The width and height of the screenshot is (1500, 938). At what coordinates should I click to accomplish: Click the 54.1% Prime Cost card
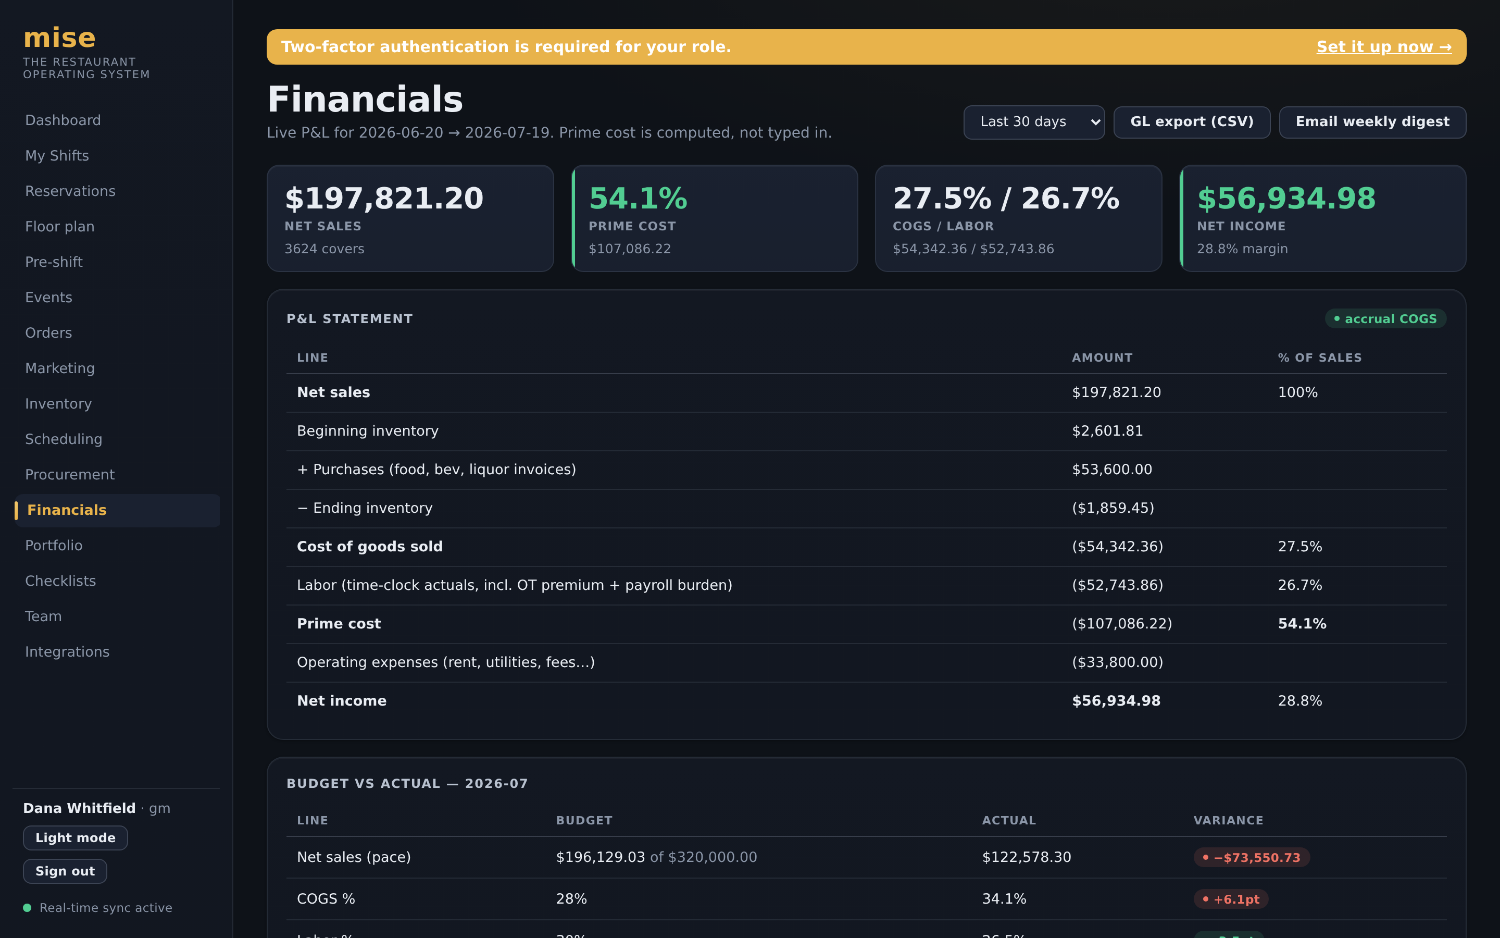point(715,219)
